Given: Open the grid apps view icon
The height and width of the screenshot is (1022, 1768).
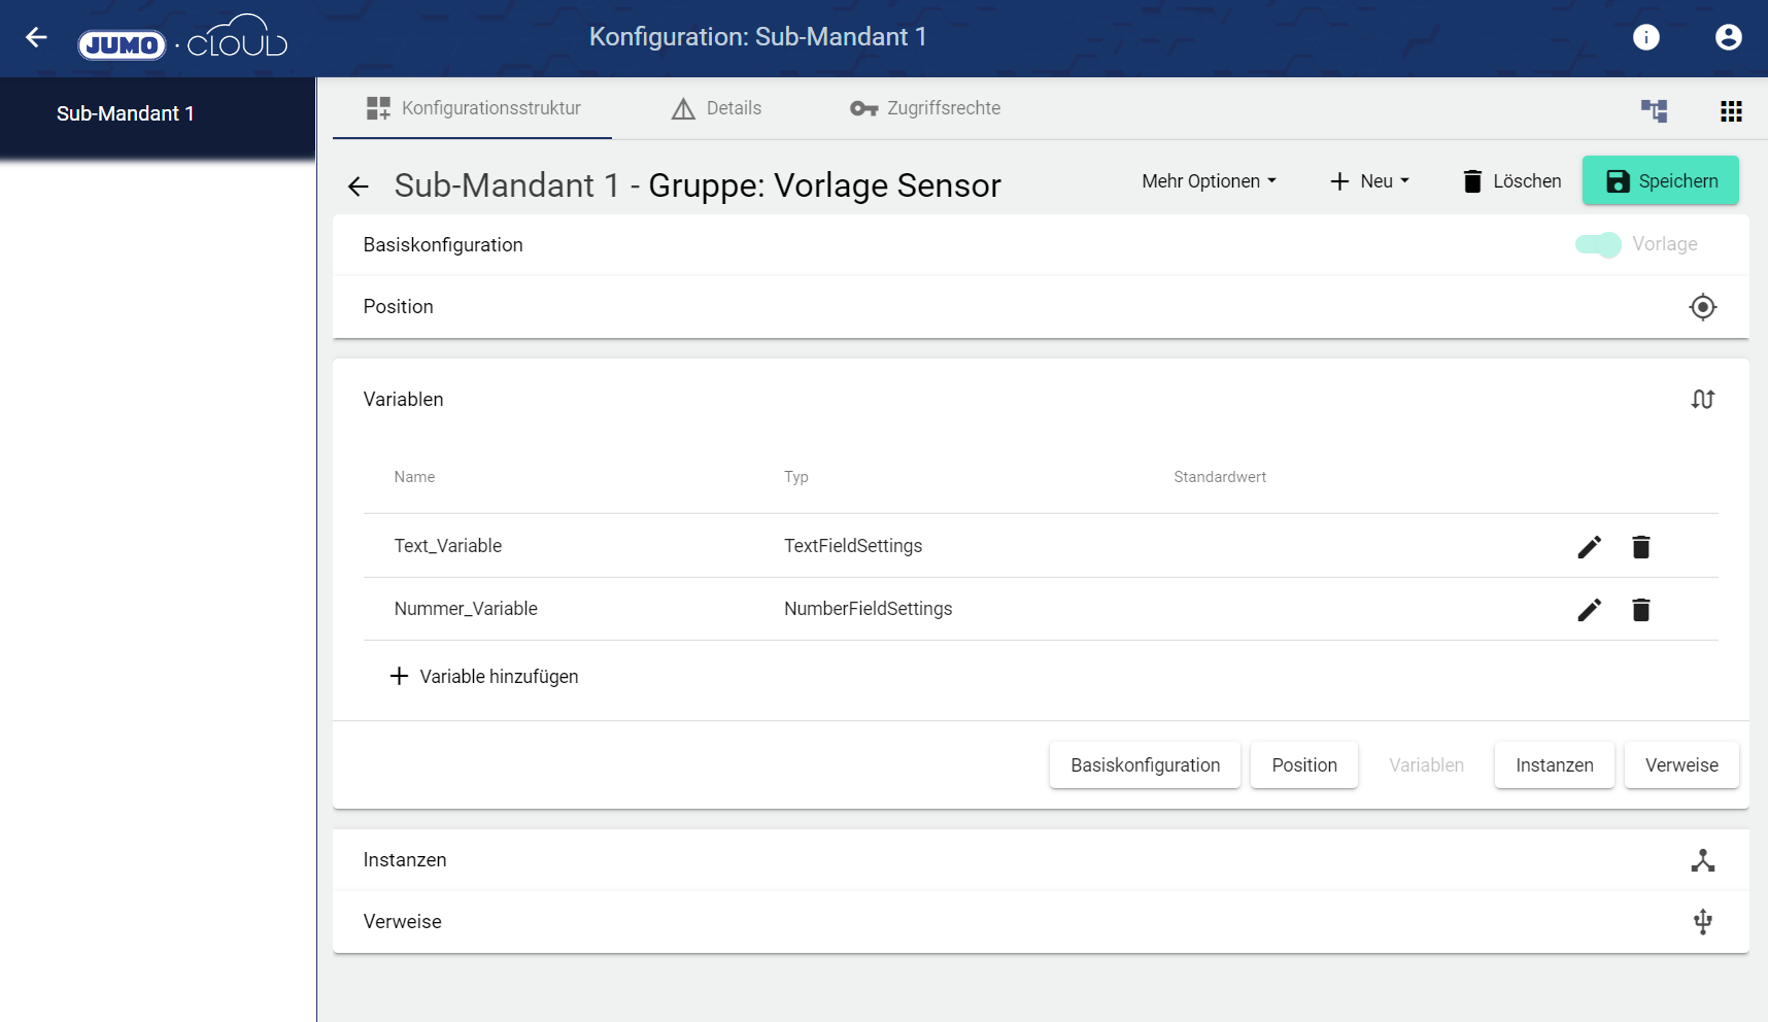Looking at the screenshot, I should pyautogui.click(x=1731, y=110).
